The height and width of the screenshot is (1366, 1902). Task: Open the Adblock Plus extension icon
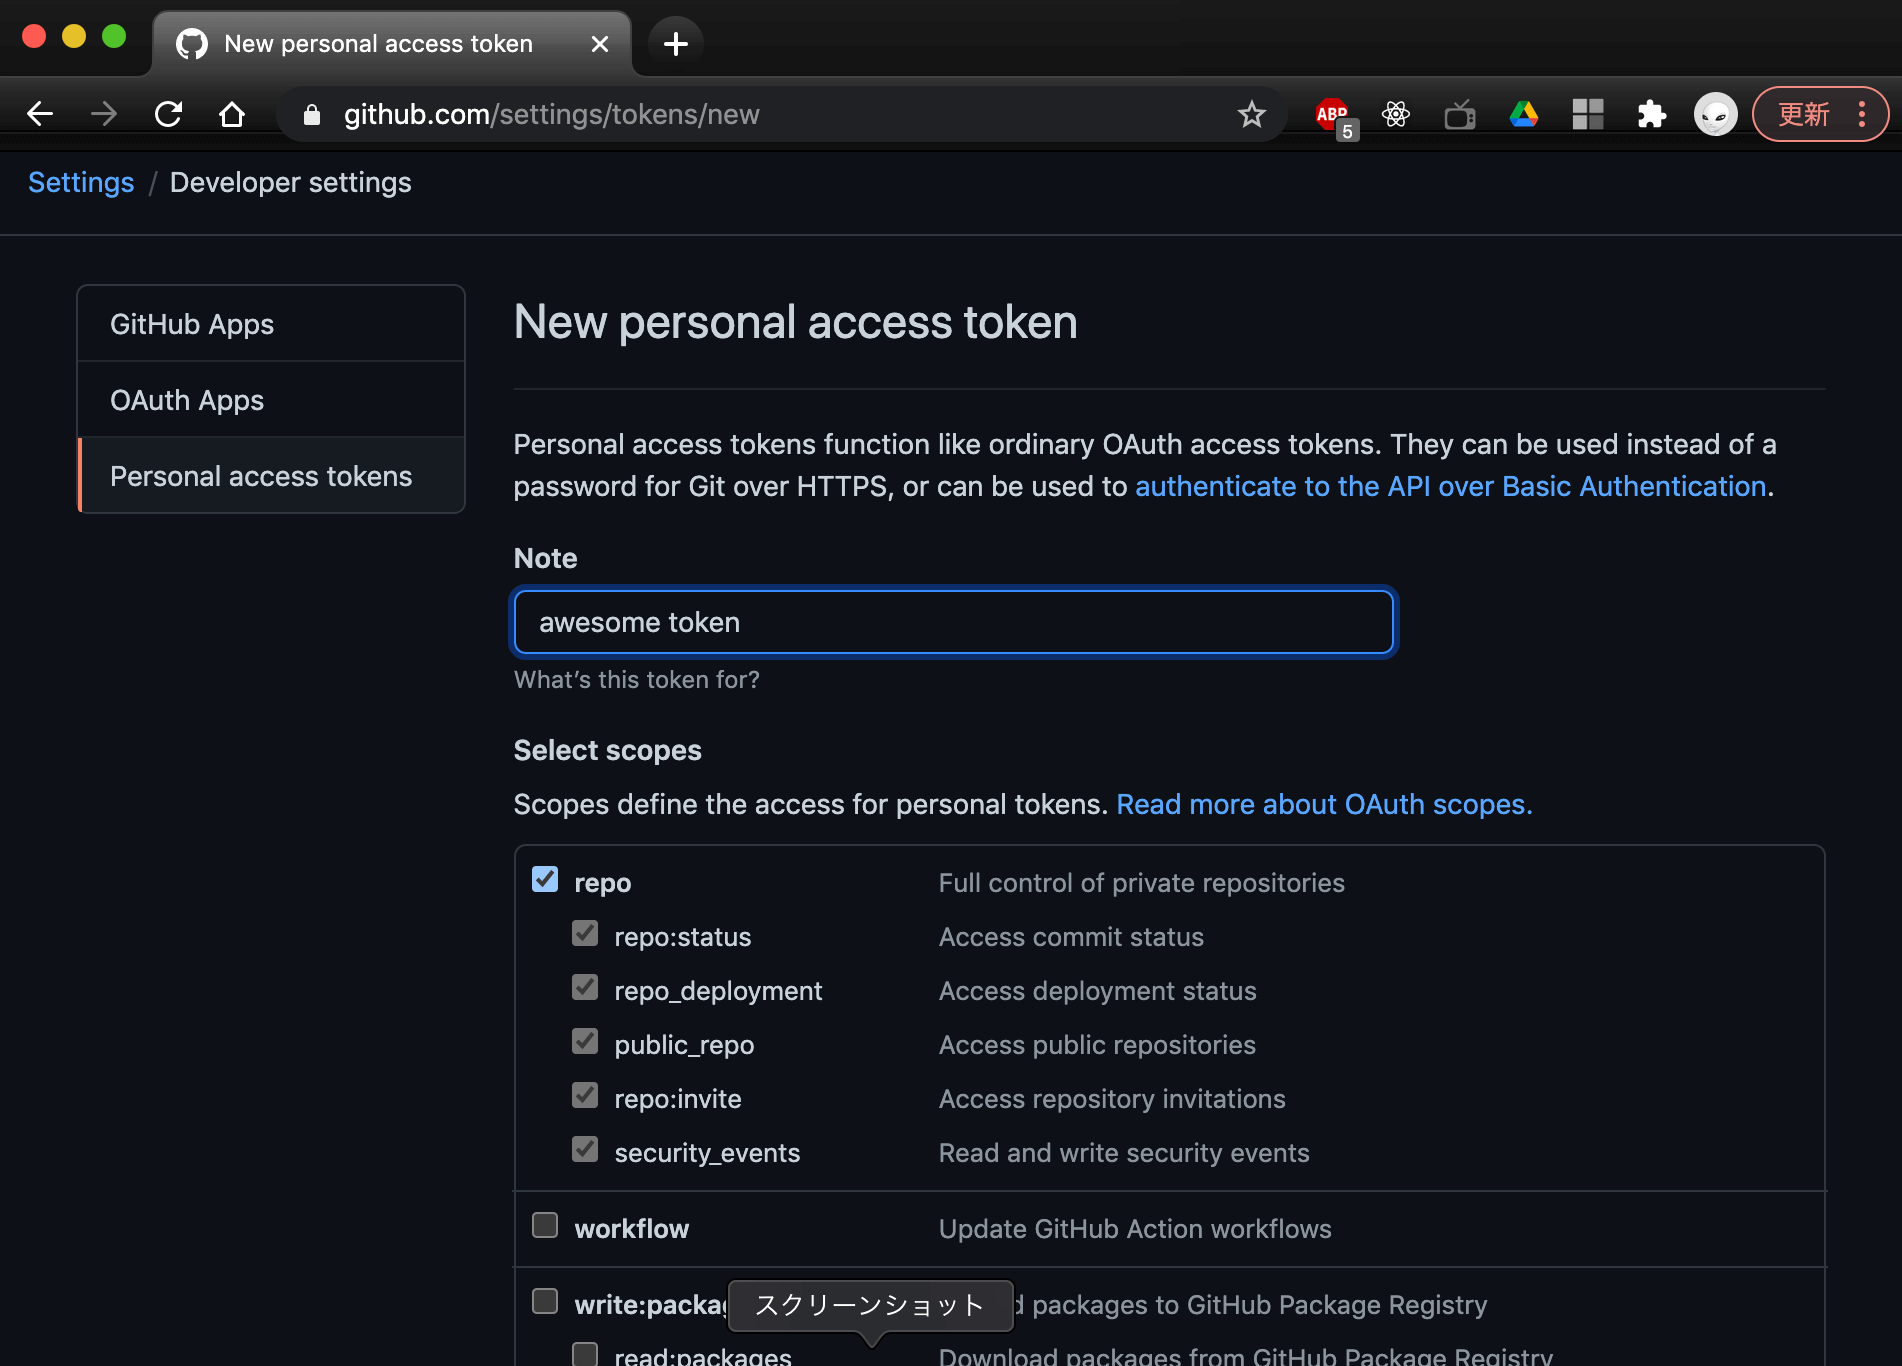point(1334,116)
